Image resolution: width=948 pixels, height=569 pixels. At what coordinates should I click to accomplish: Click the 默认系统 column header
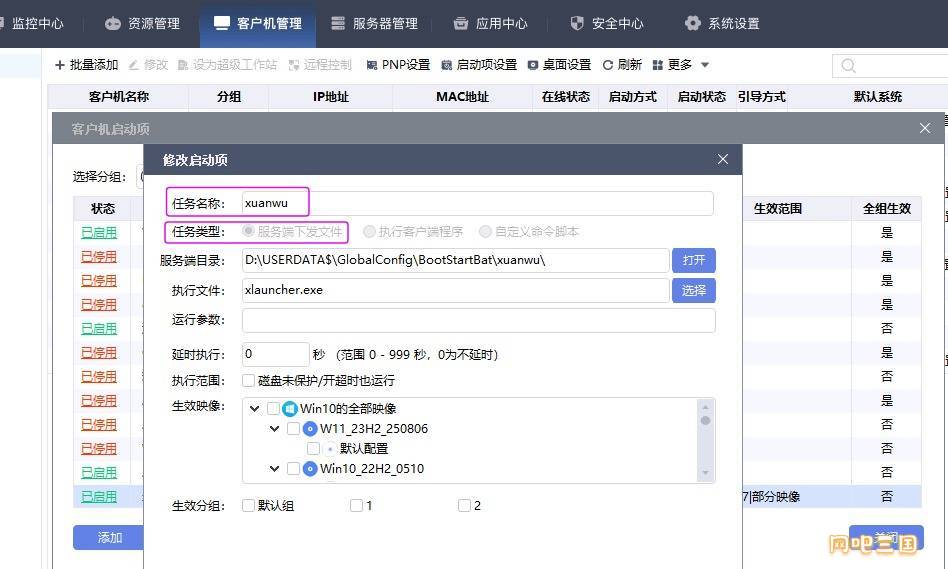click(x=877, y=97)
